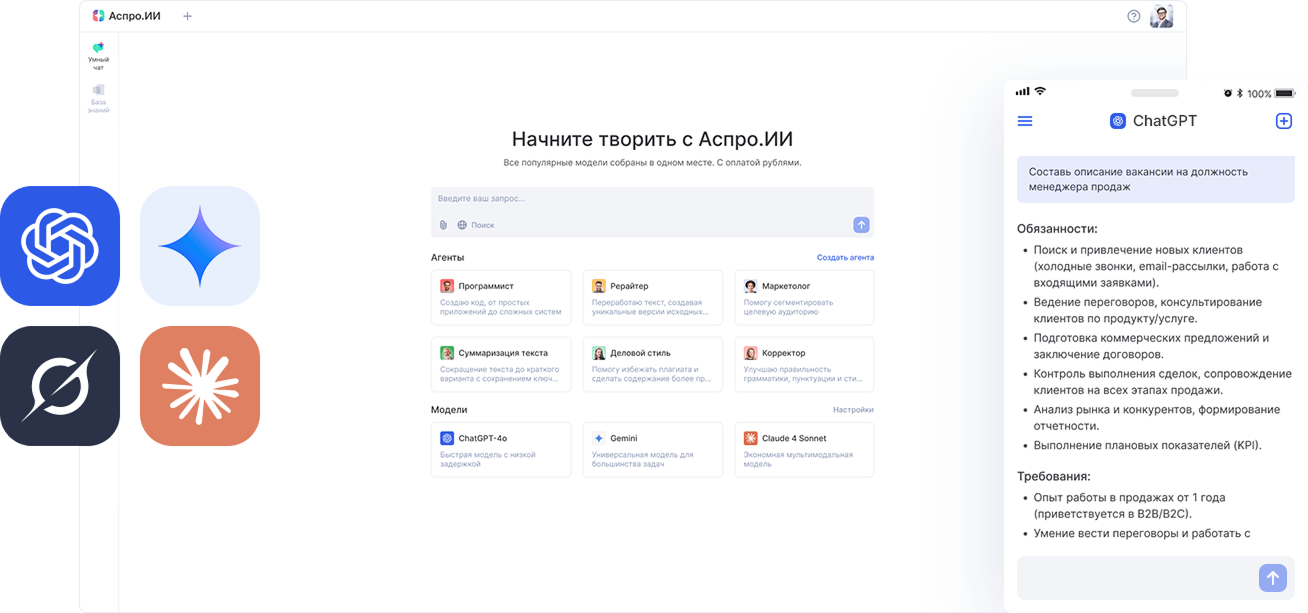
Task: Focus the Введите ваш запрос input field
Action: click(652, 199)
